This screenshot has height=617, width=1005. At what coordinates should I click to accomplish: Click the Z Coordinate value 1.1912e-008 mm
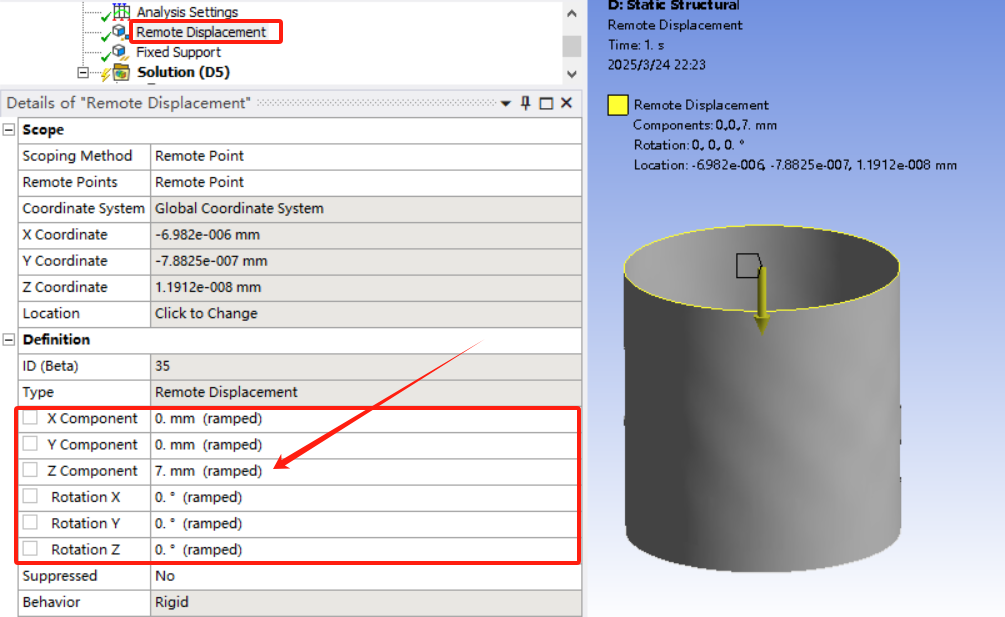click(366, 287)
